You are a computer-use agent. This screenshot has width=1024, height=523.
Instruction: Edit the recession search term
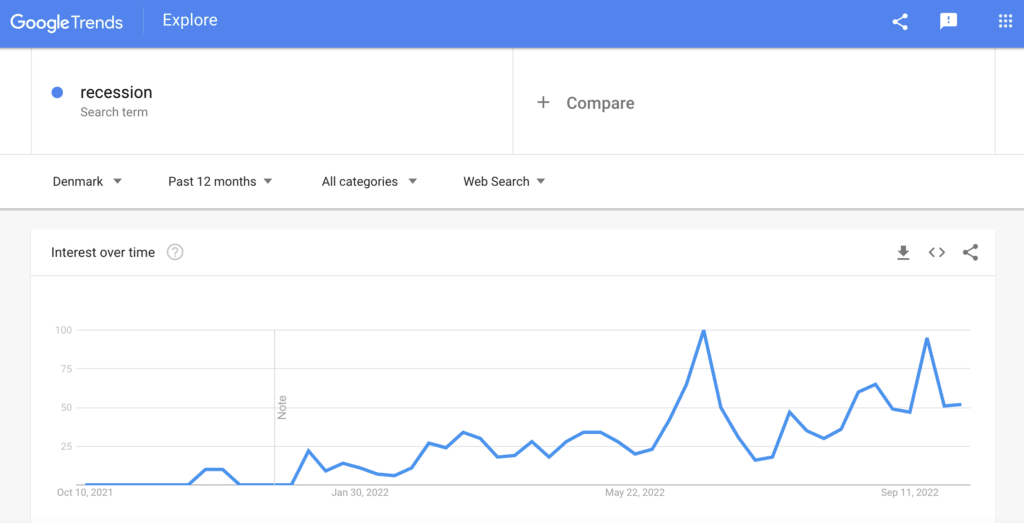pos(116,93)
